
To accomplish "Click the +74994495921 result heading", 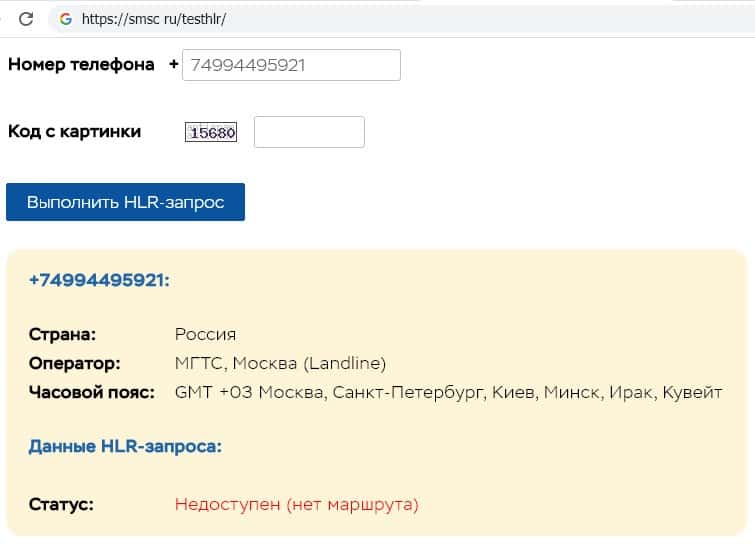I will tap(100, 280).
